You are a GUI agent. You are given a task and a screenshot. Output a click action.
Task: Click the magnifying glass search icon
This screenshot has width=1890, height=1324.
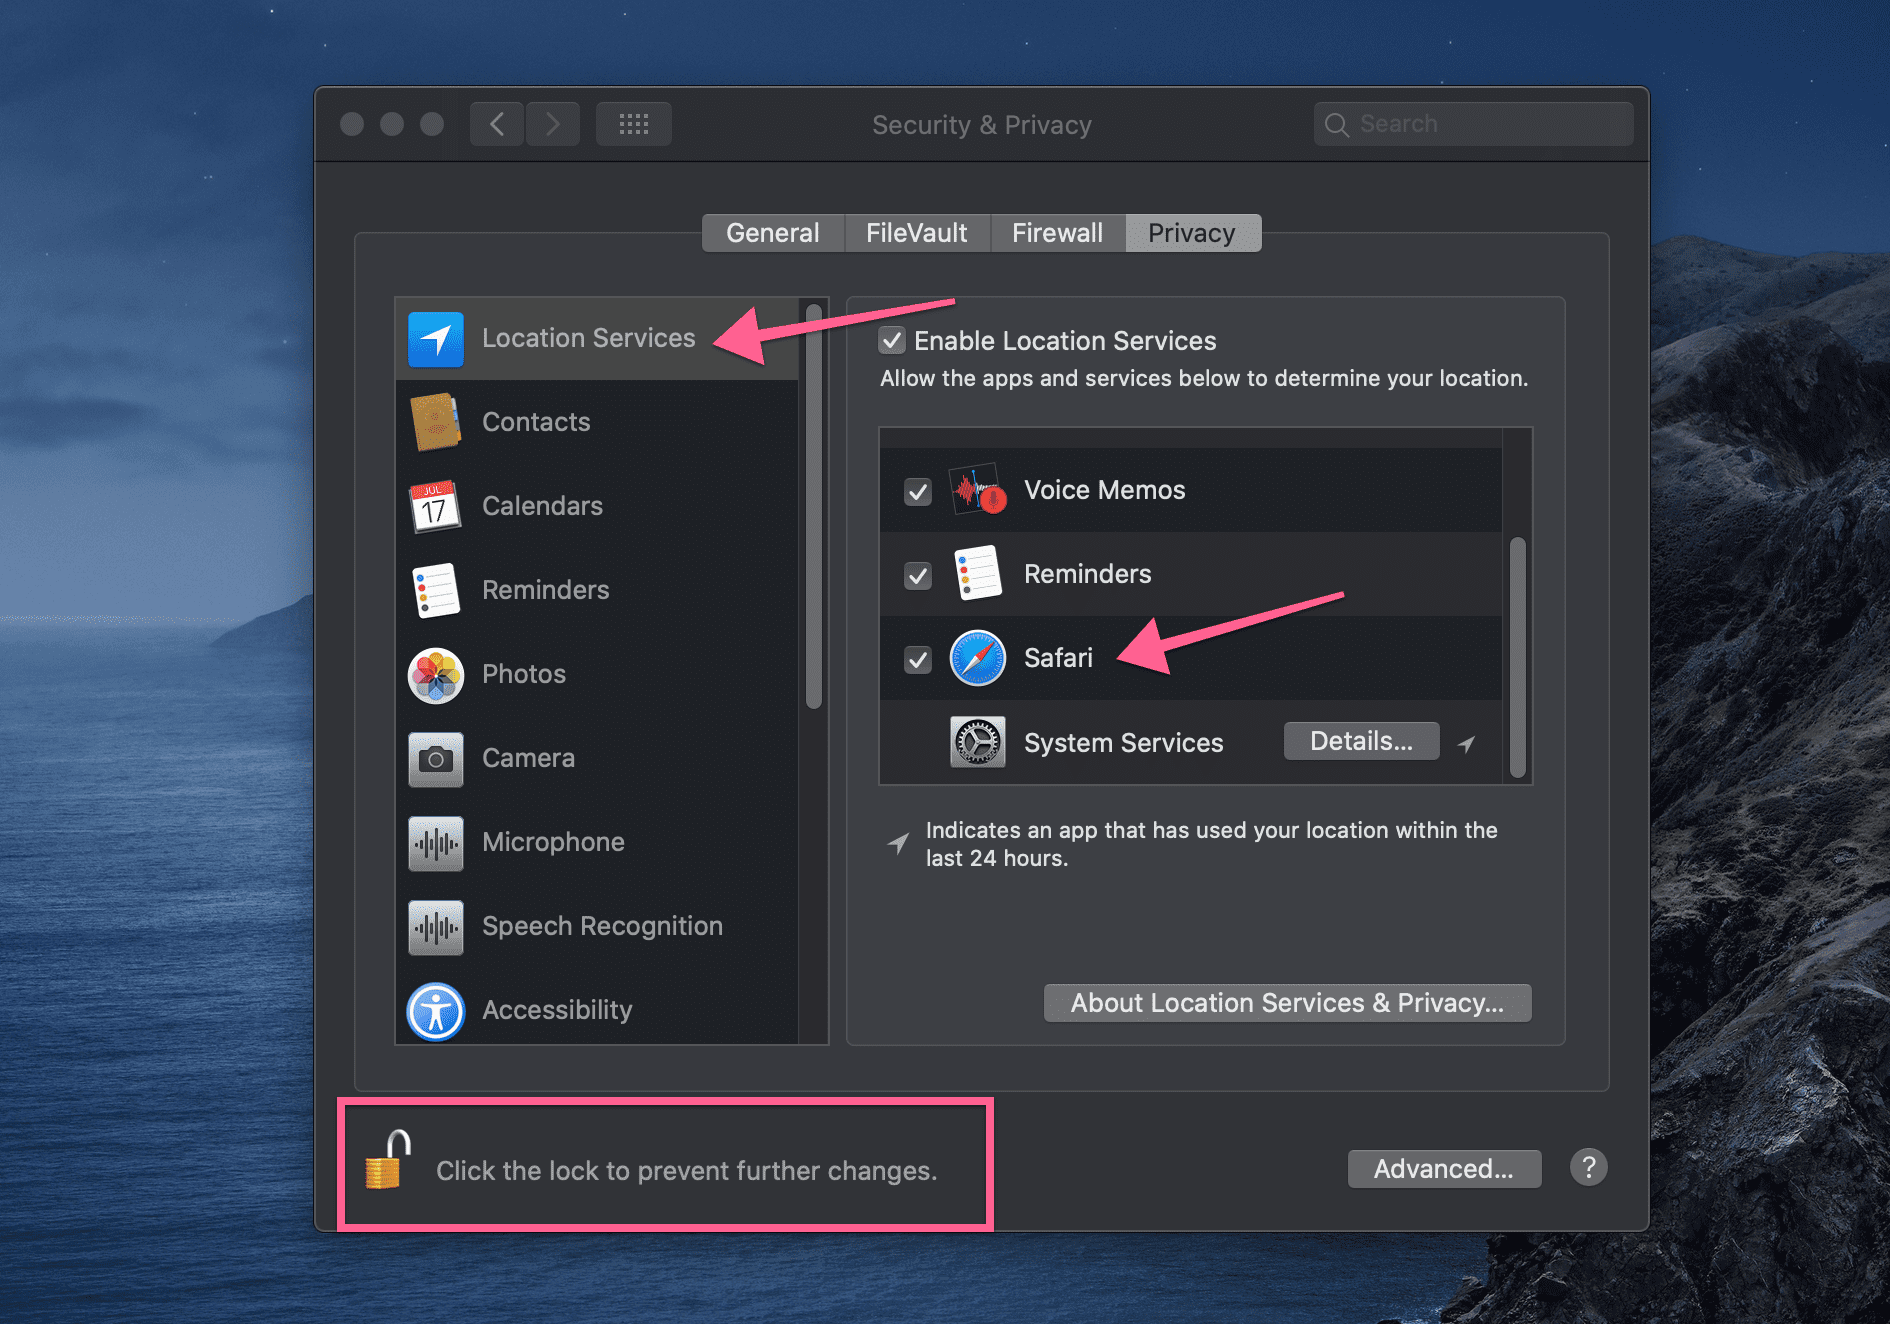tap(1337, 125)
